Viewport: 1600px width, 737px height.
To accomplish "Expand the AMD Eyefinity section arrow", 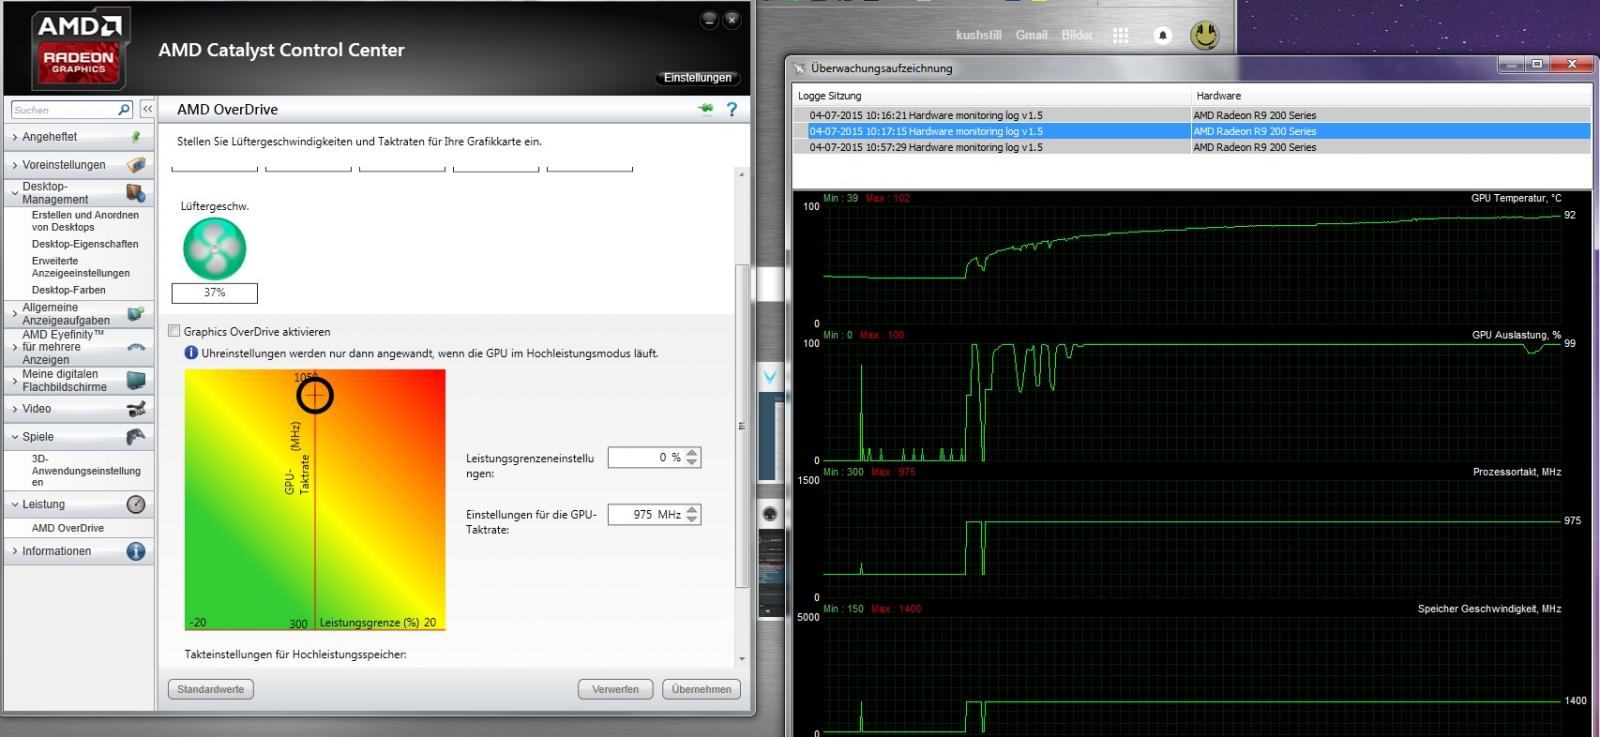I will point(14,347).
